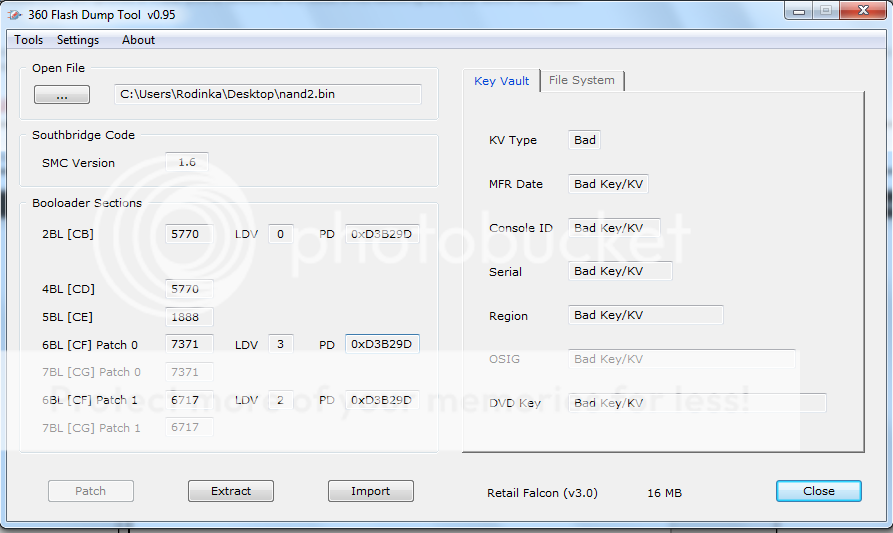
Task: Open the Settings menu
Action: (78, 40)
